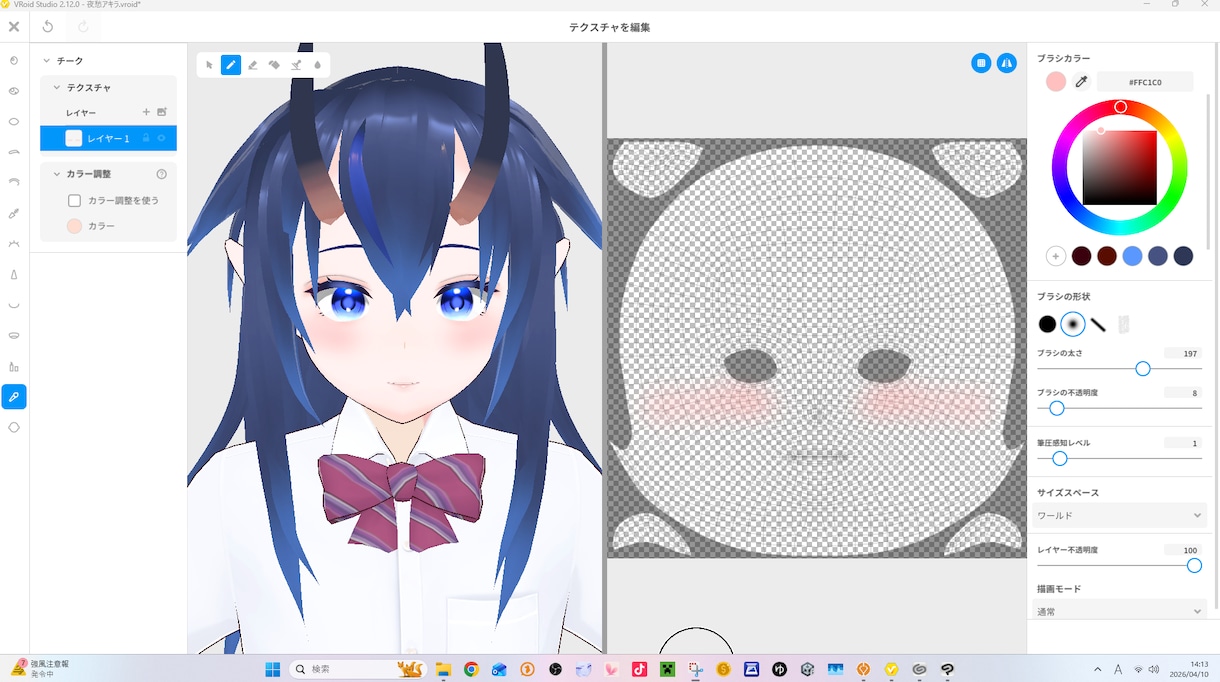
Task: Select the diagonal line brush shape
Action: (x=1098, y=324)
